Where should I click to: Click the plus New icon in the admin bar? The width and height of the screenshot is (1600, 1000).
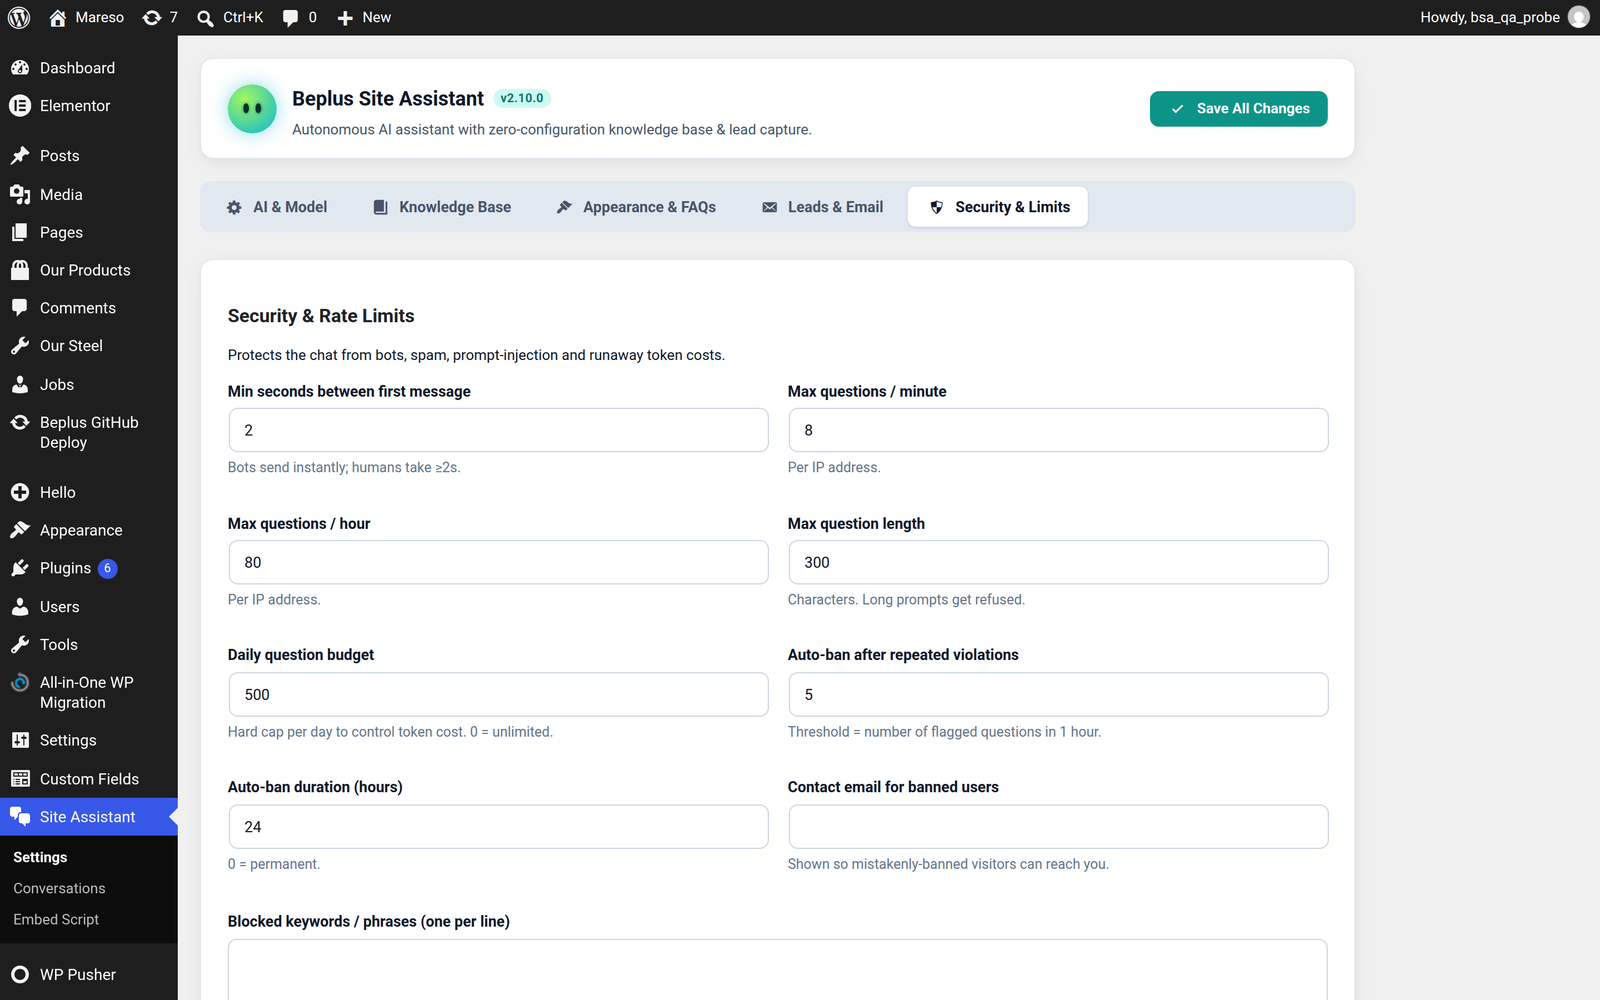(345, 18)
